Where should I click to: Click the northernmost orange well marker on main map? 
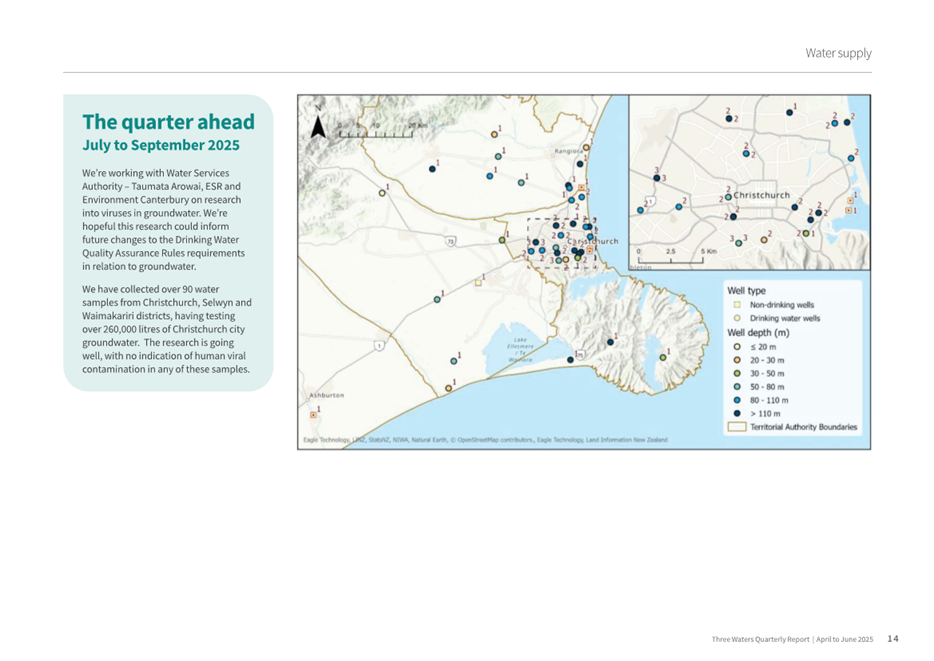click(x=494, y=135)
